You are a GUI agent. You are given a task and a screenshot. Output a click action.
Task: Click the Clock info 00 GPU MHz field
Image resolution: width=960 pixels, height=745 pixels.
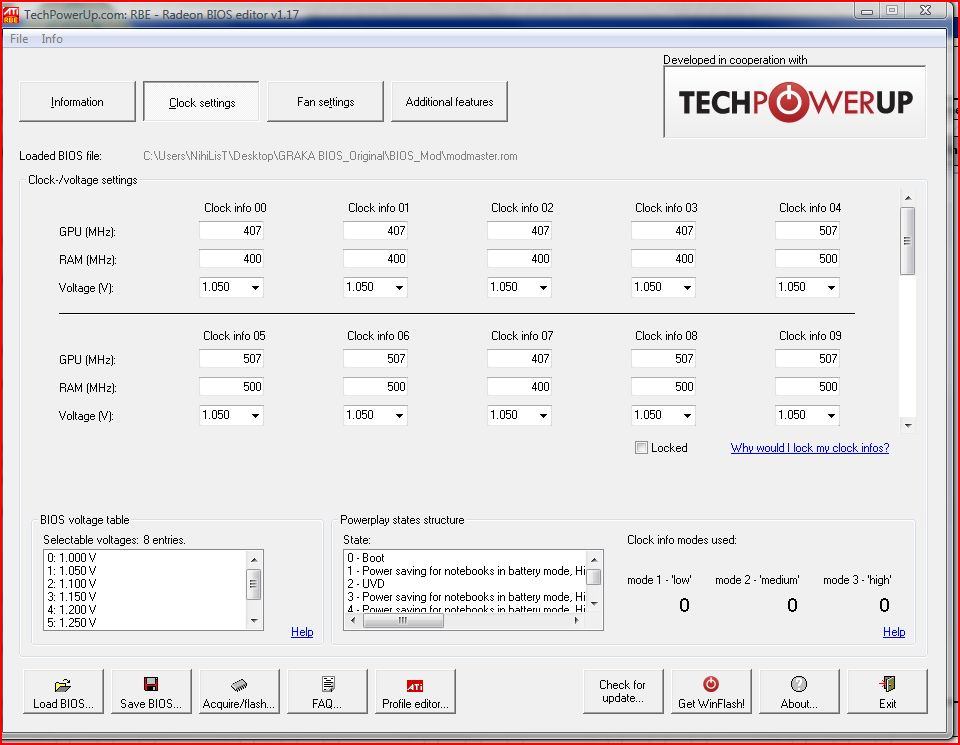[231, 231]
